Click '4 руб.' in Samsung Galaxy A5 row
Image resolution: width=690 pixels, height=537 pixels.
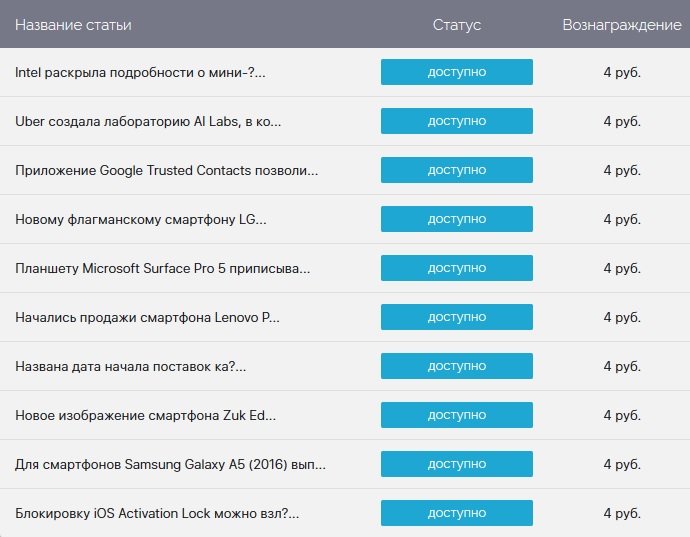click(x=622, y=464)
